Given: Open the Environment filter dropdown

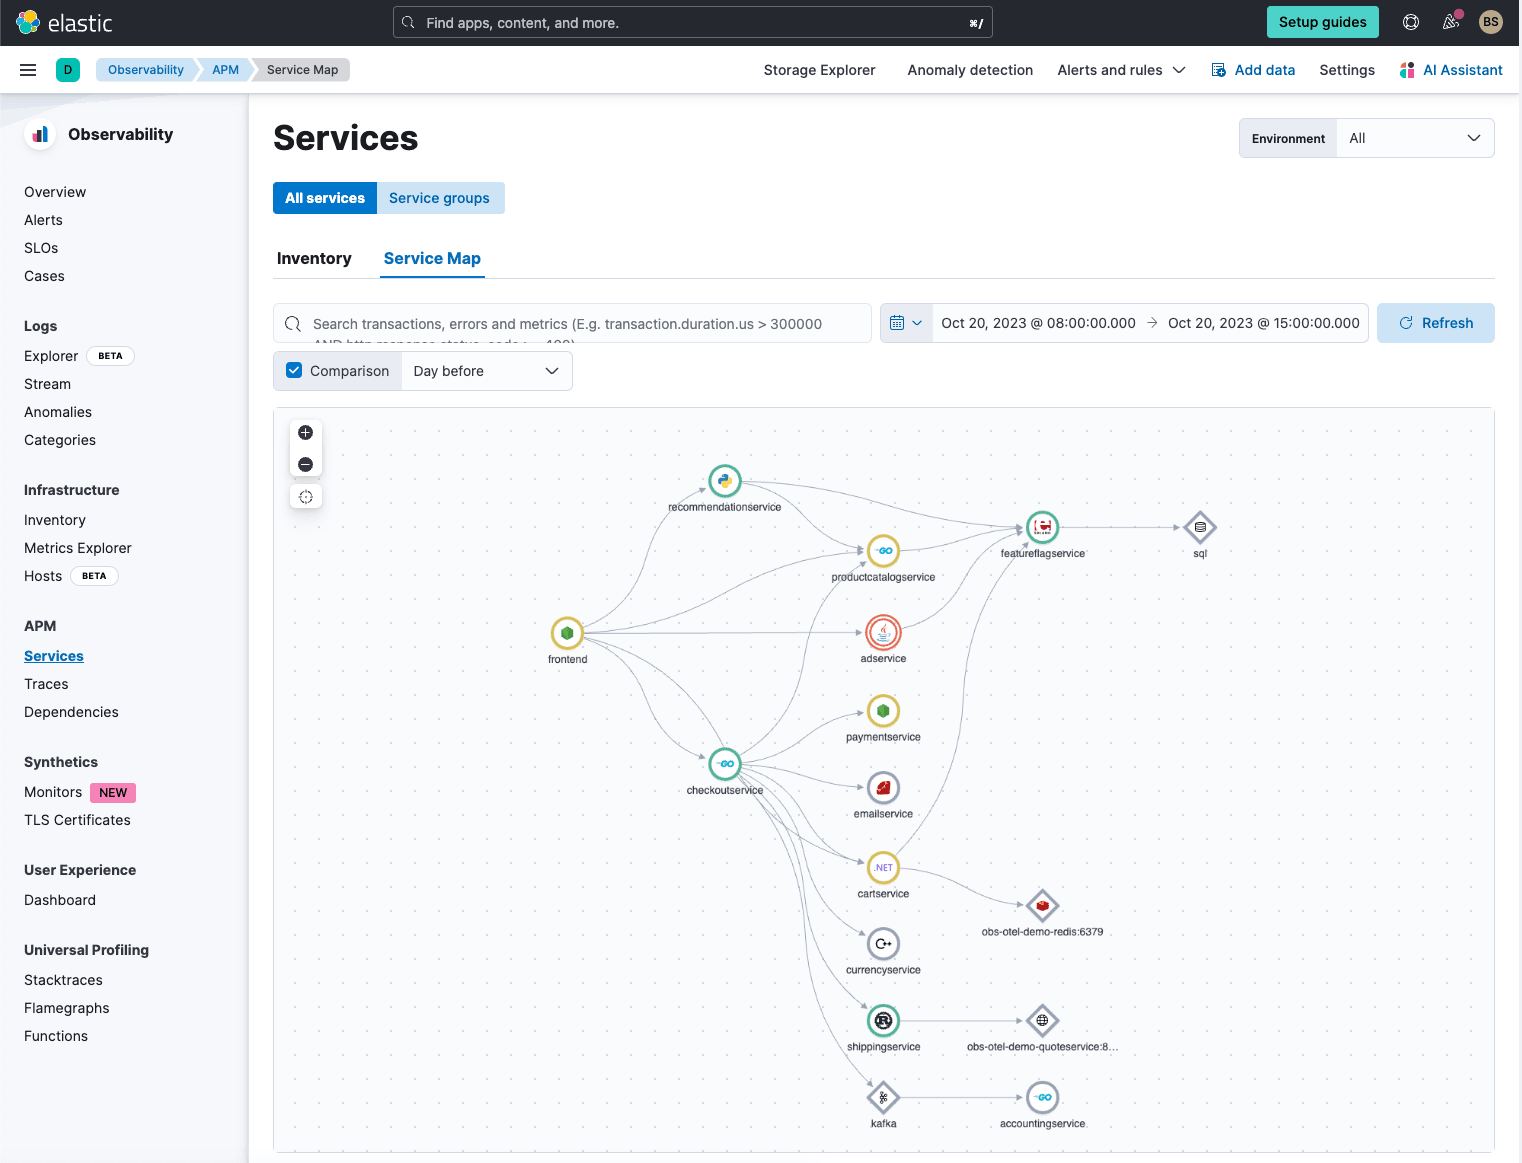Looking at the screenshot, I should pos(1413,137).
